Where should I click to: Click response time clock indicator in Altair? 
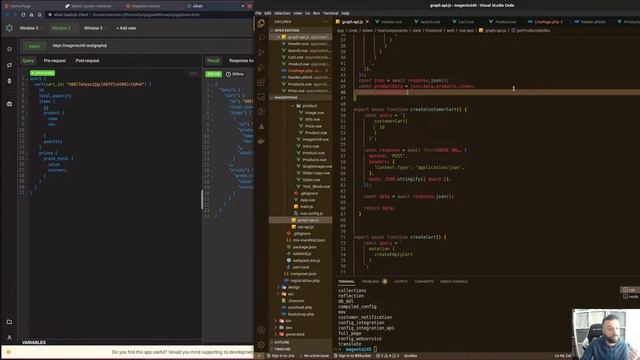click(x=235, y=74)
